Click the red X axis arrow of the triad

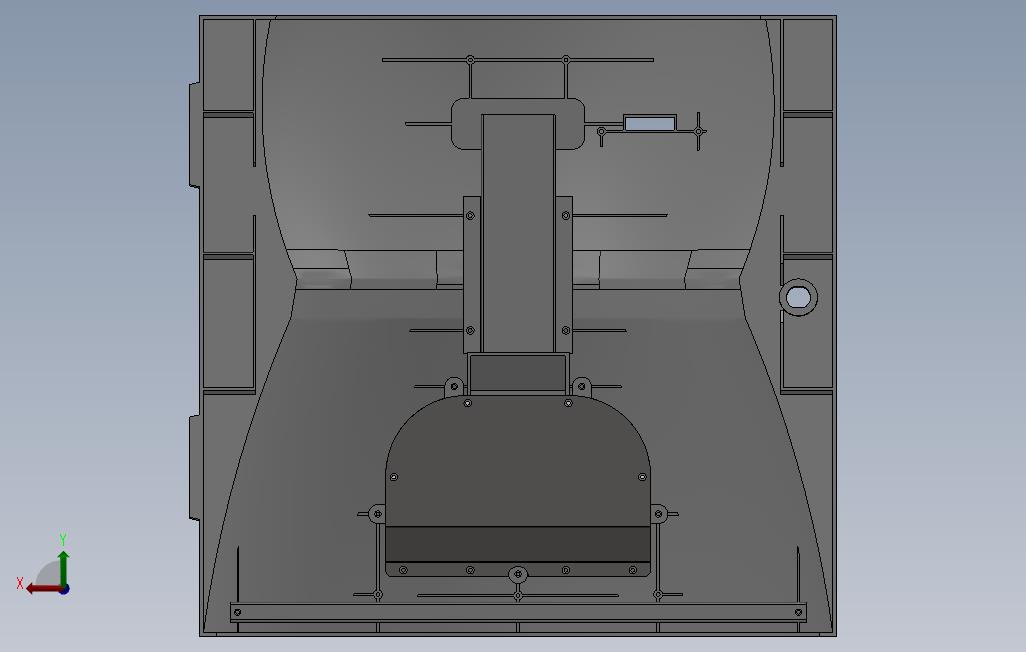point(43,589)
